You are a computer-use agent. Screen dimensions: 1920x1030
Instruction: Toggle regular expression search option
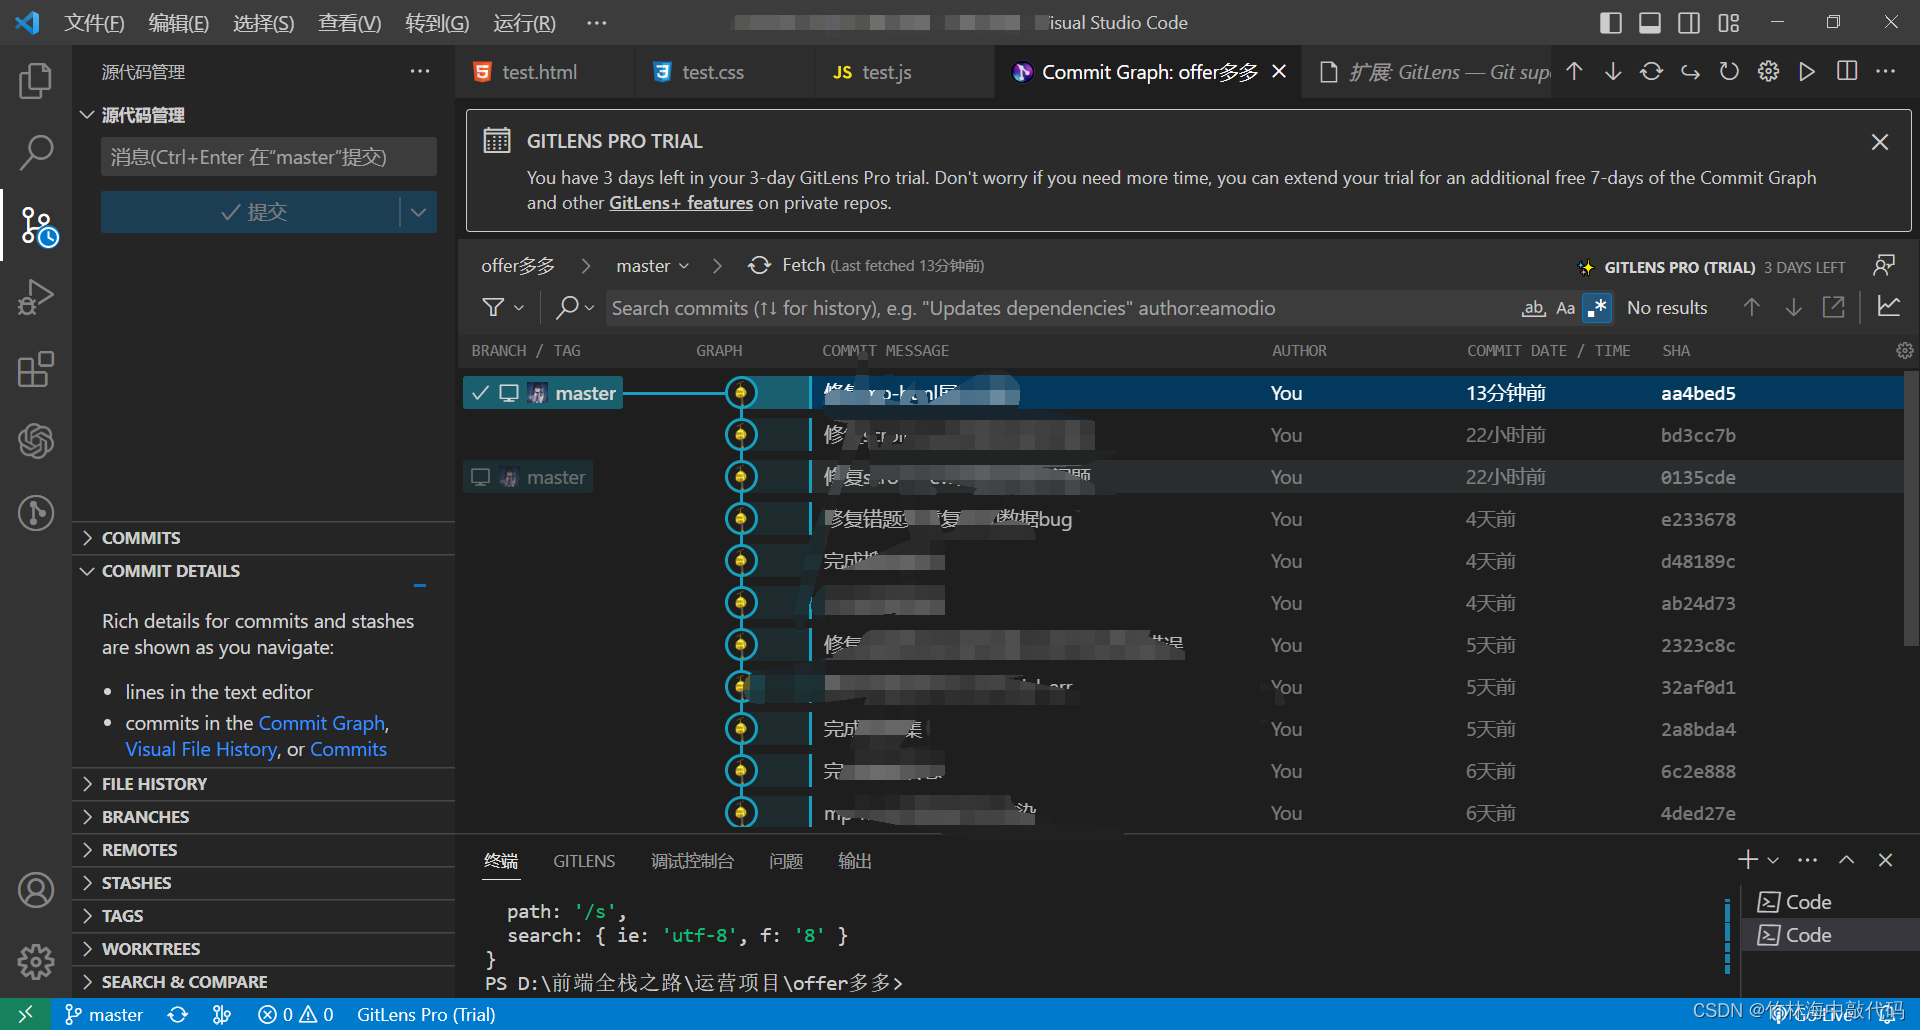1598,308
